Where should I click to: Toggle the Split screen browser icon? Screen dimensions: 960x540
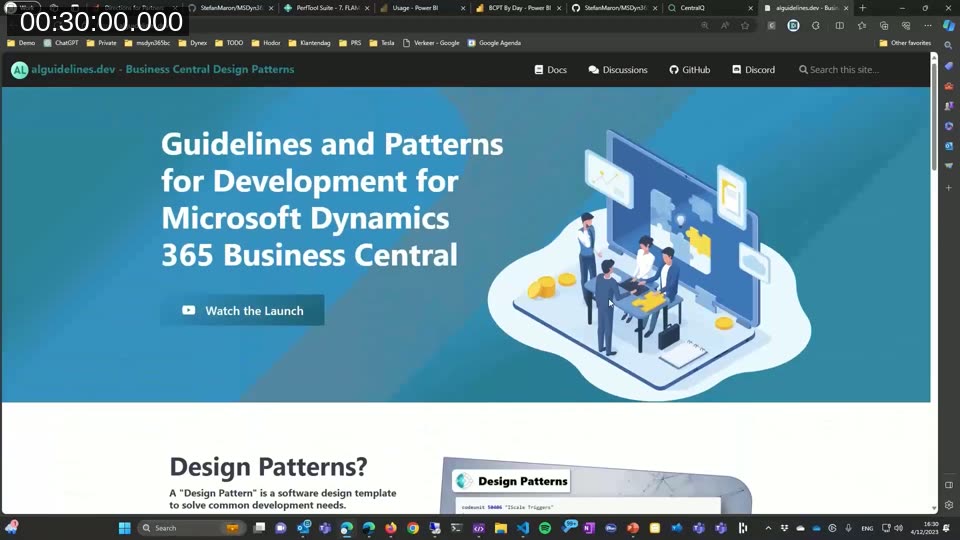click(x=839, y=26)
